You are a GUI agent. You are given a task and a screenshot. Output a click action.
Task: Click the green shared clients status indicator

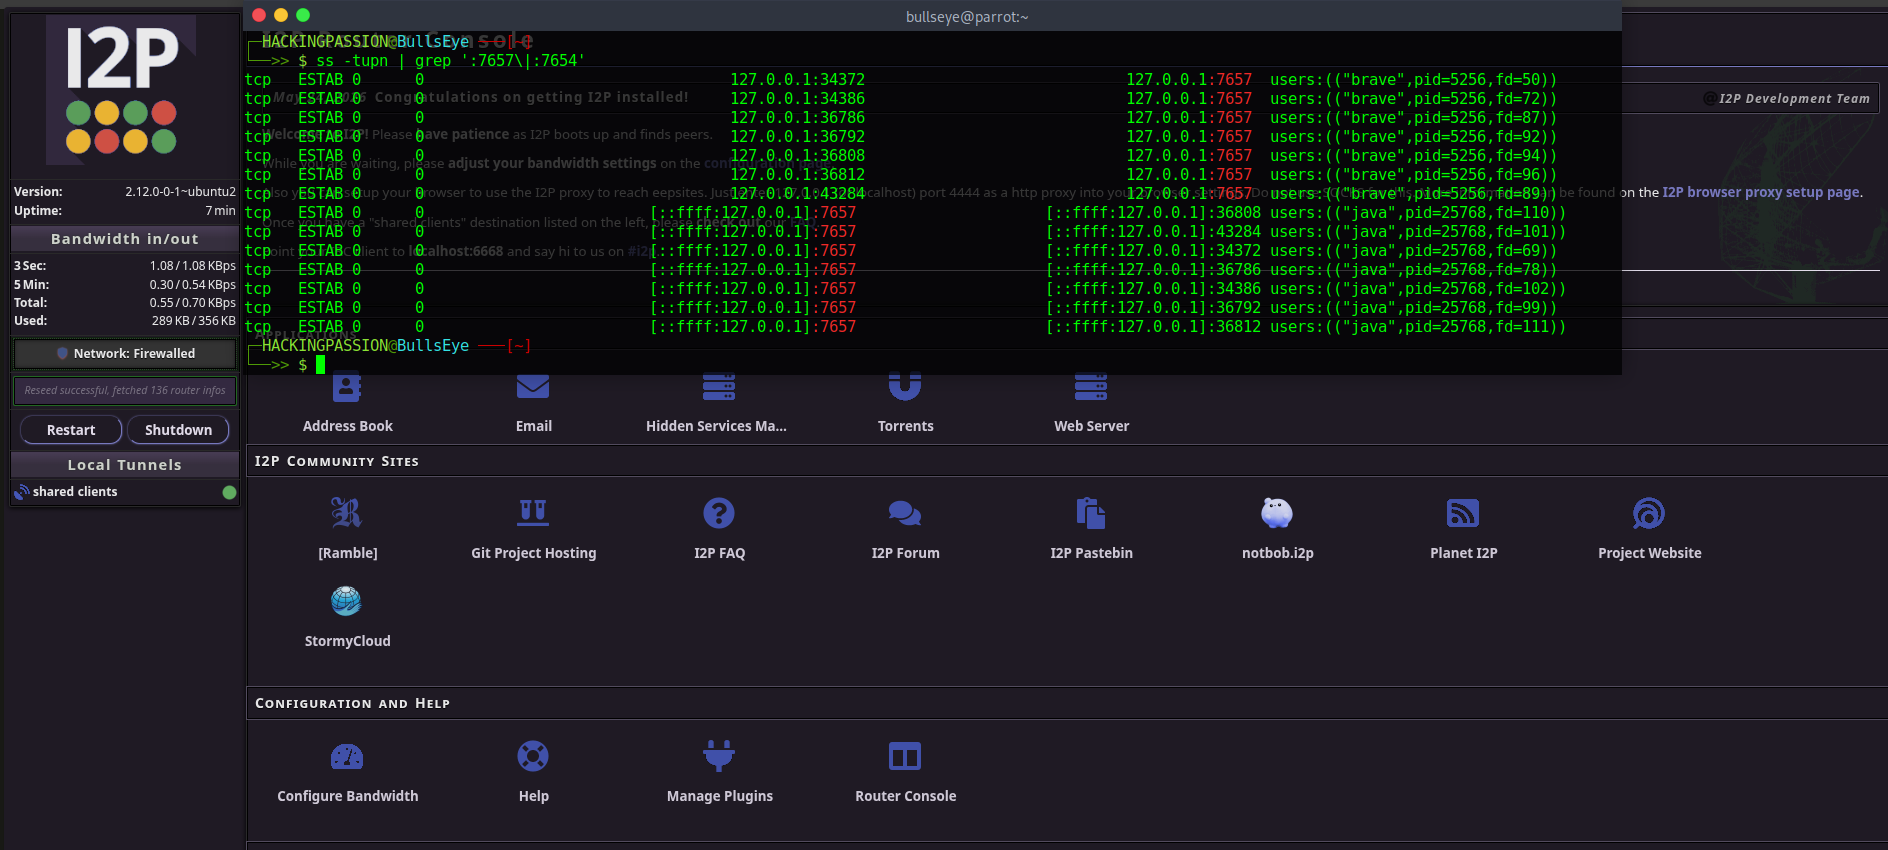tap(229, 492)
